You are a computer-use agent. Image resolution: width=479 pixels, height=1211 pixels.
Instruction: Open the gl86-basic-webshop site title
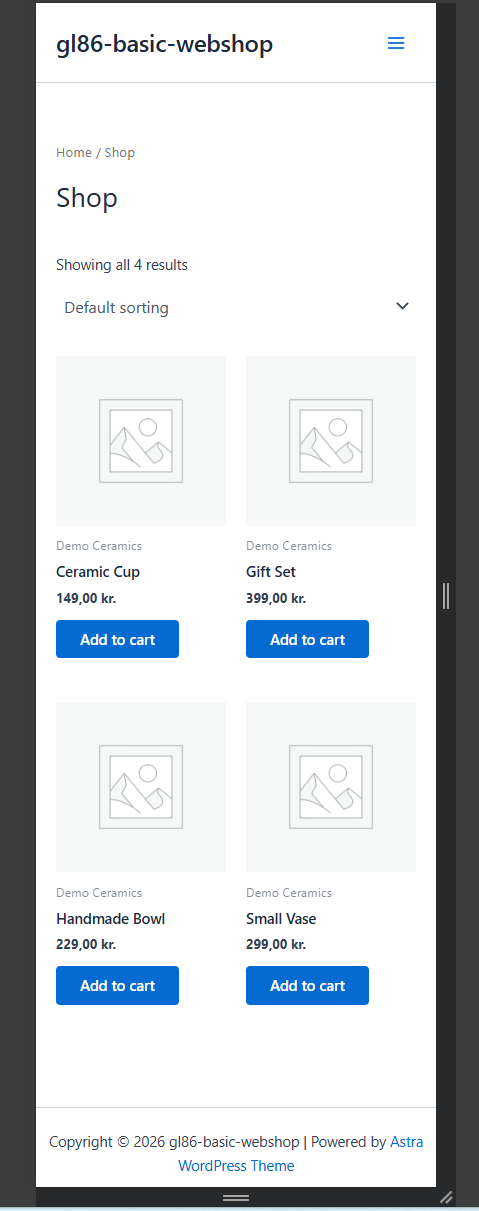click(164, 44)
